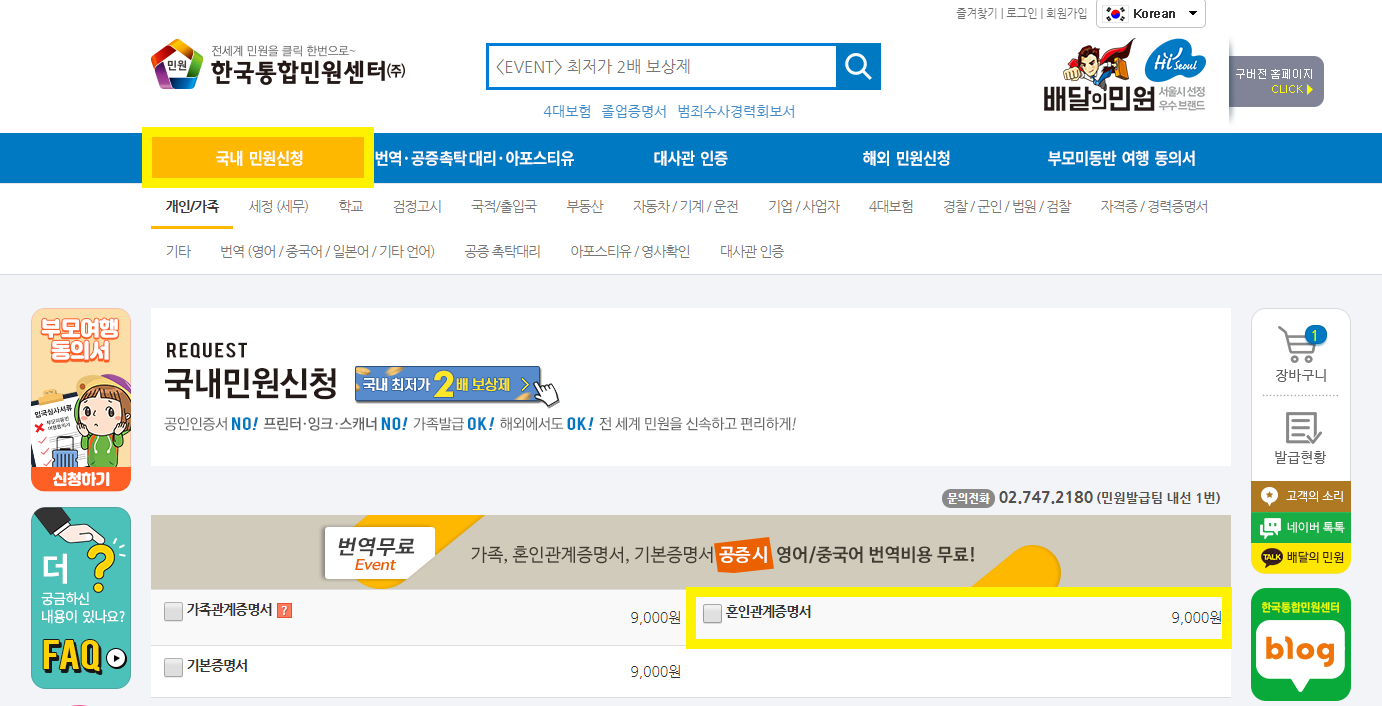Click the question mark help icon beside 가족관계증명서
This screenshot has height=706, width=1382.
284,611
